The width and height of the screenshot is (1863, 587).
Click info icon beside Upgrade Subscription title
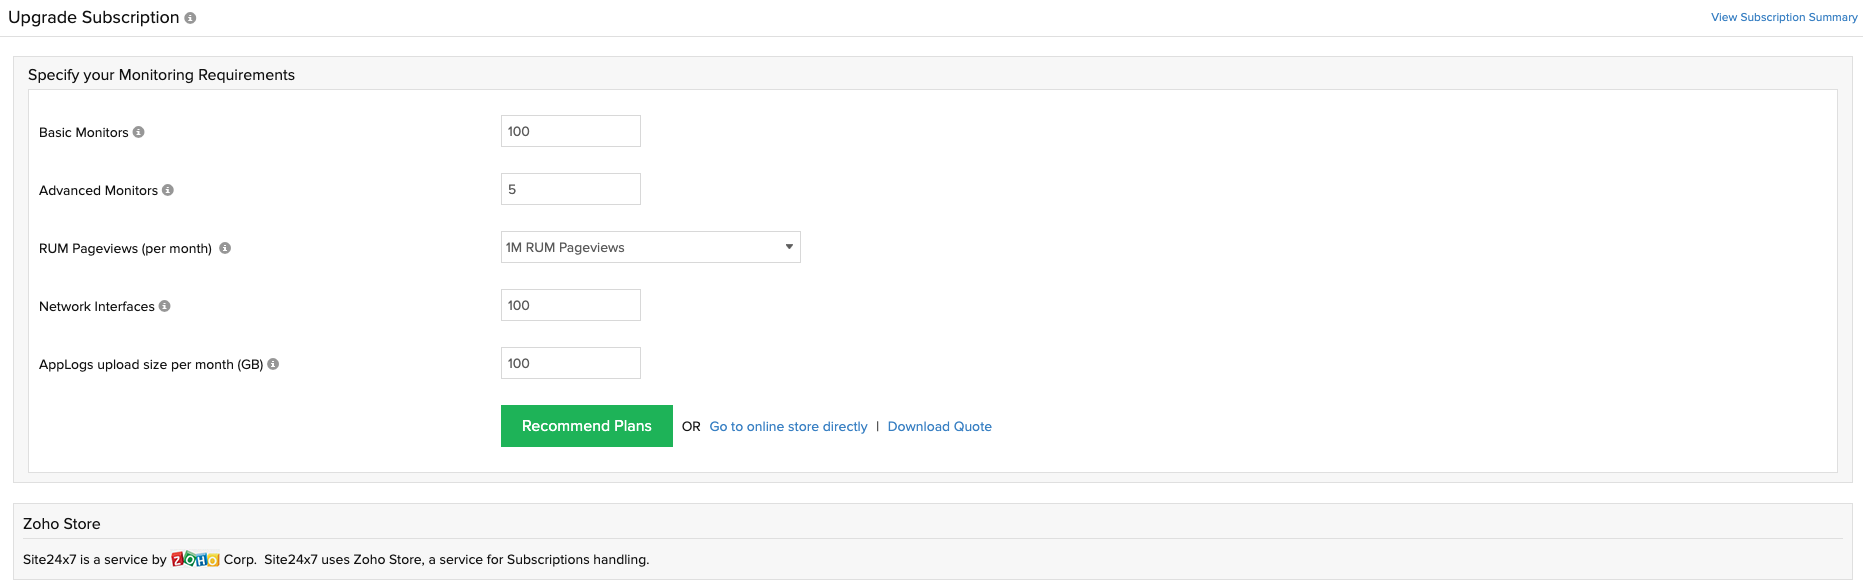coord(190,18)
